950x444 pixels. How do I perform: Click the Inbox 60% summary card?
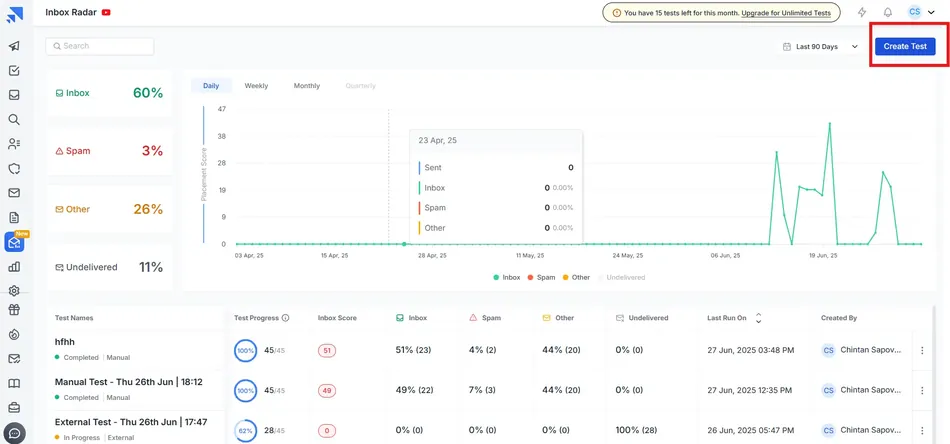[109, 93]
